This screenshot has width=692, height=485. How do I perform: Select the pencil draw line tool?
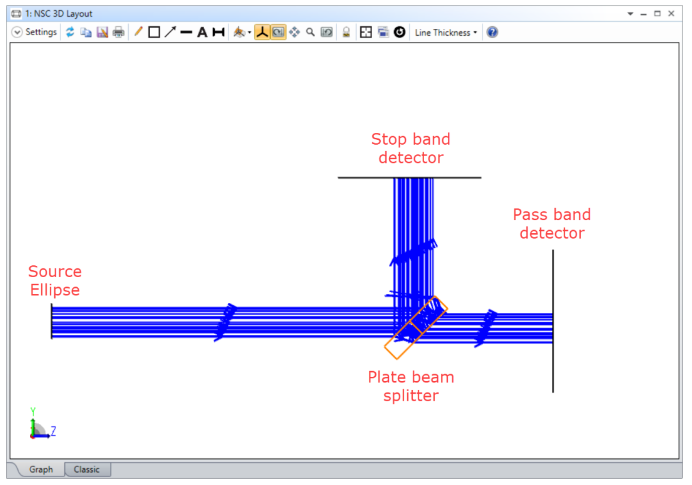139,32
